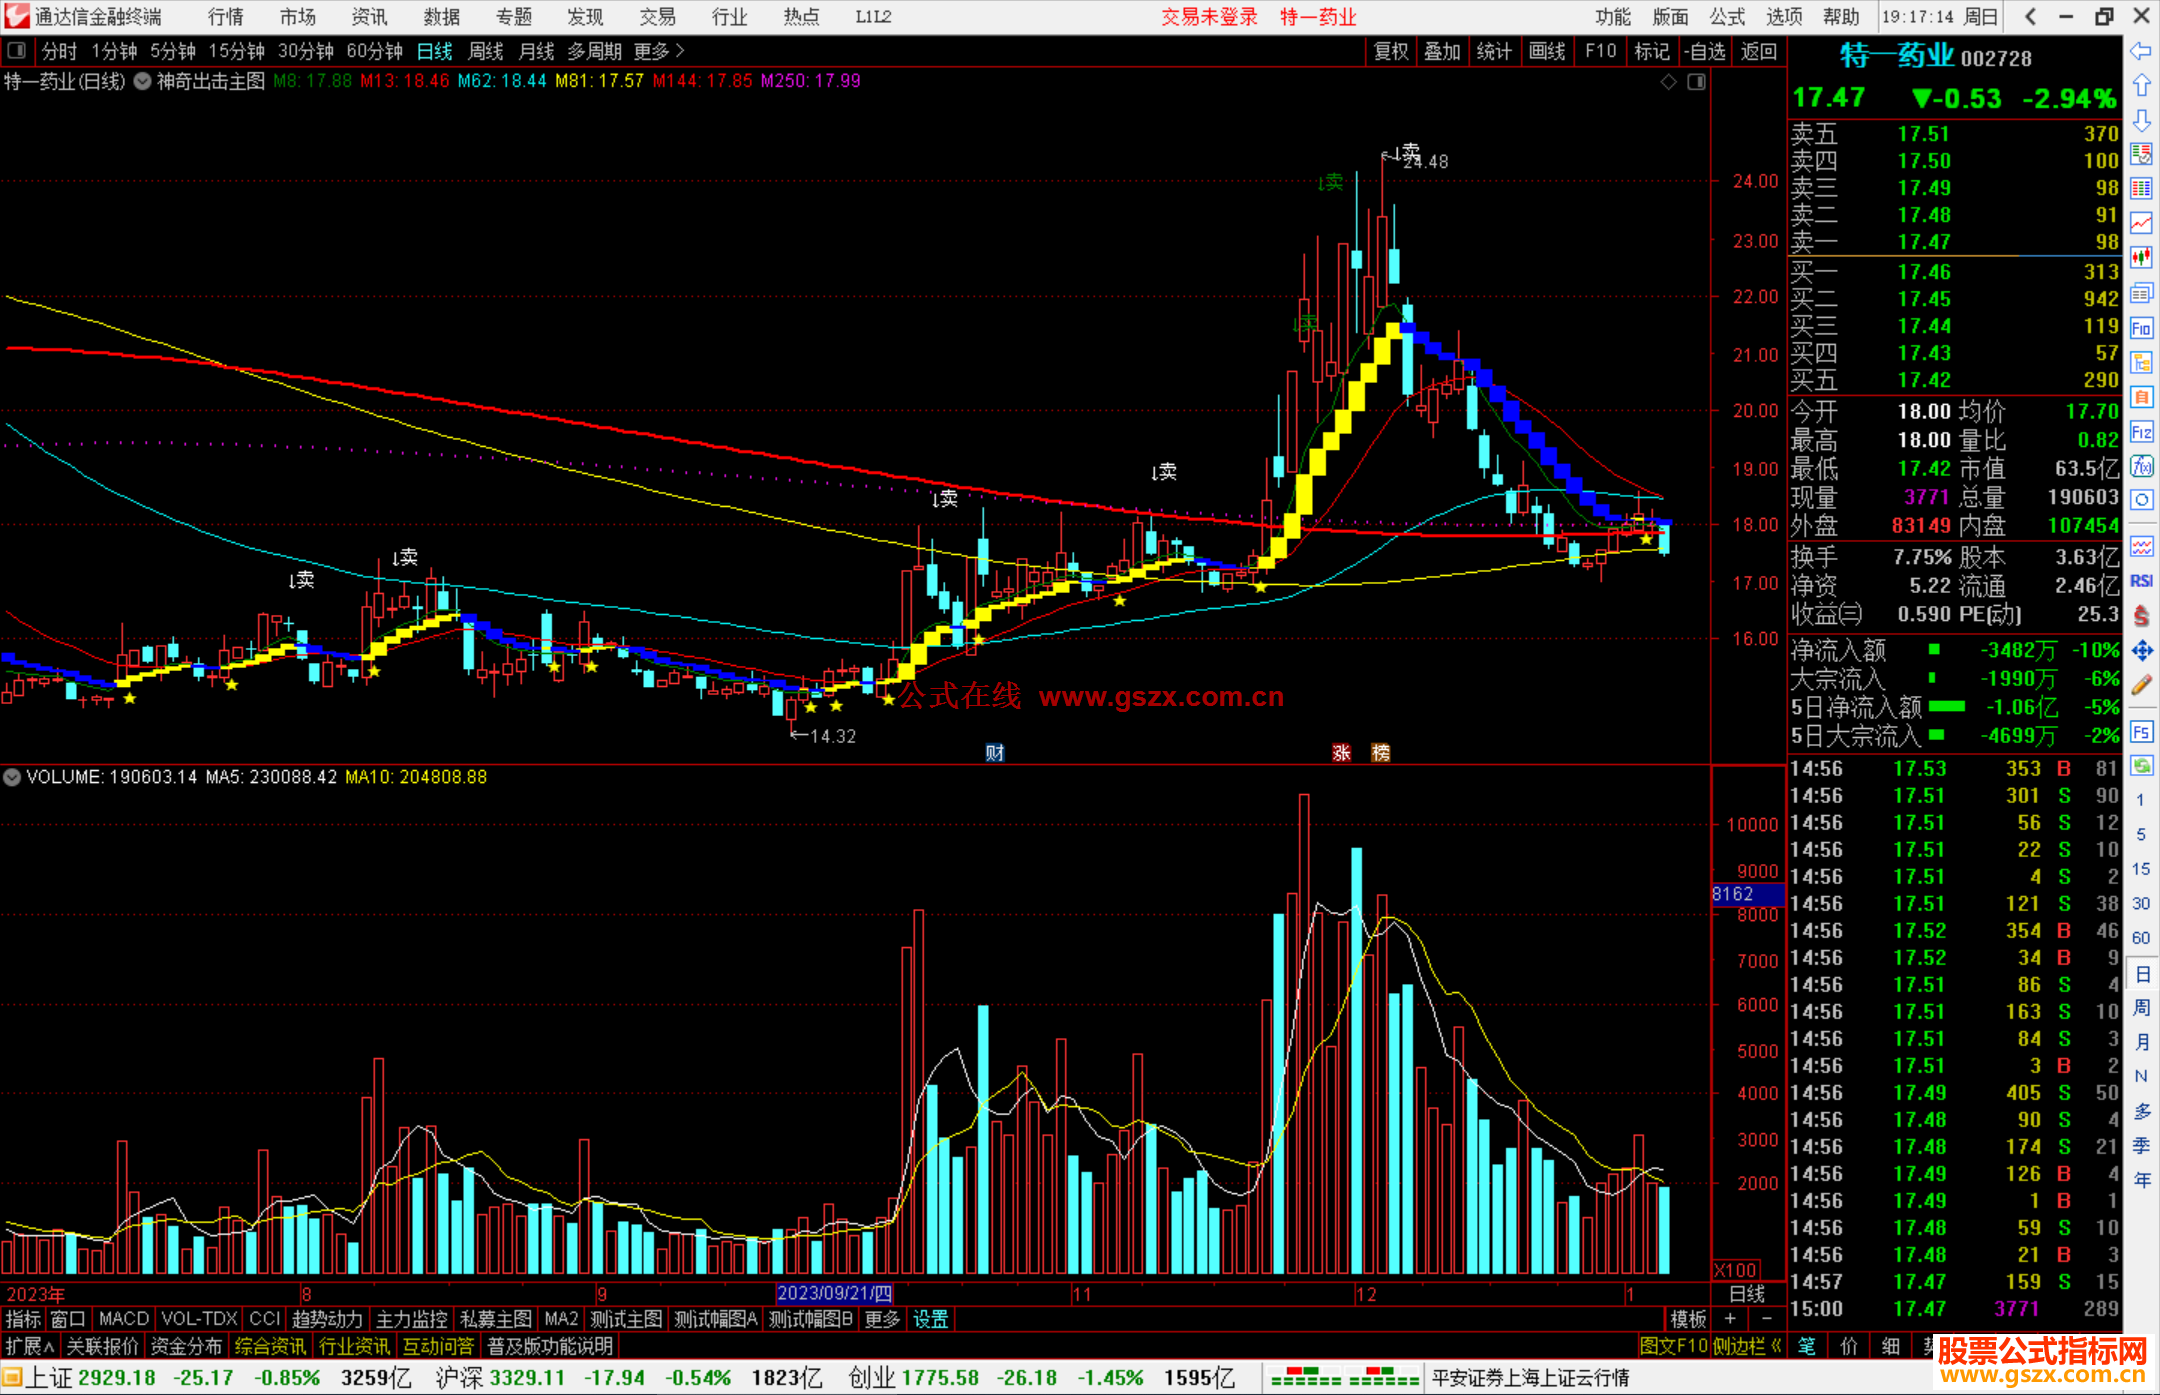2160x1395 pixels.
Task: Toggle the VOLUME indicator dropdown circle
Action: pyautogui.click(x=12, y=777)
